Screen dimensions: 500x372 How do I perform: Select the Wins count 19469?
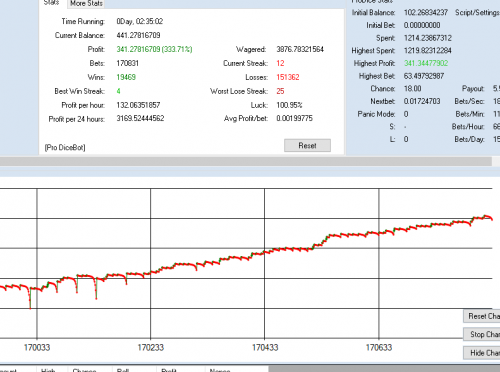pyautogui.click(x=126, y=77)
